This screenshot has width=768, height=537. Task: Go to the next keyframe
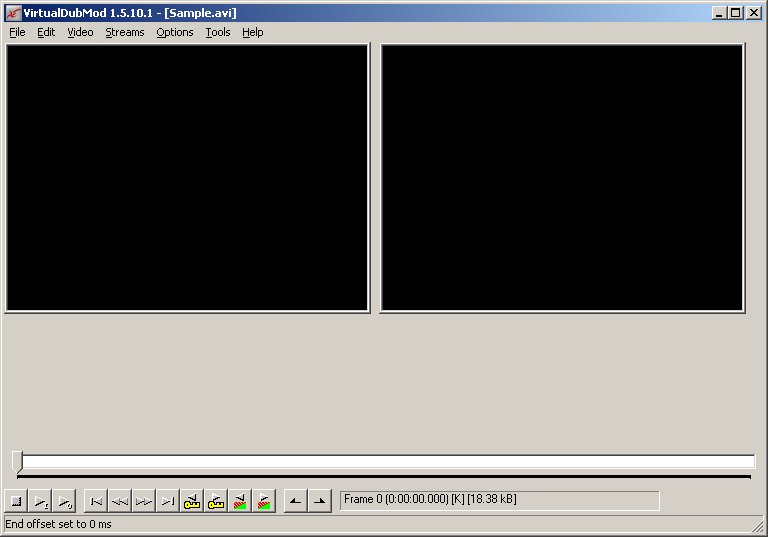(x=216, y=501)
